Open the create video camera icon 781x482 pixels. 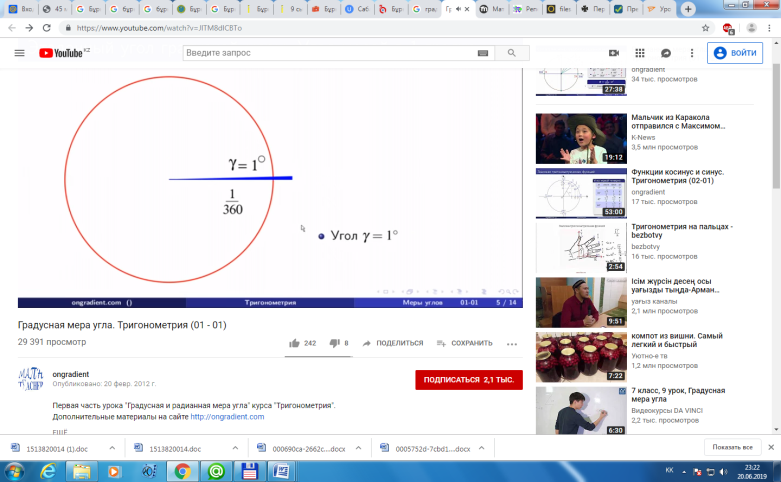click(x=614, y=53)
